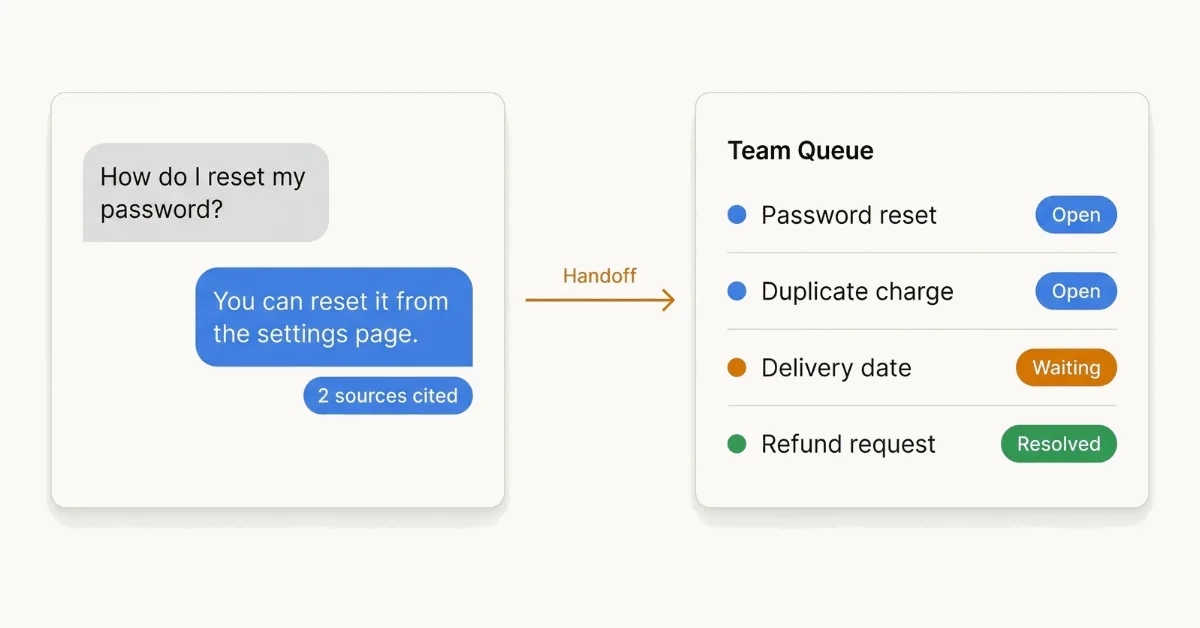Viewport: 1200px width, 628px height.
Task: Open the Delivery date queue item
Action: point(922,368)
